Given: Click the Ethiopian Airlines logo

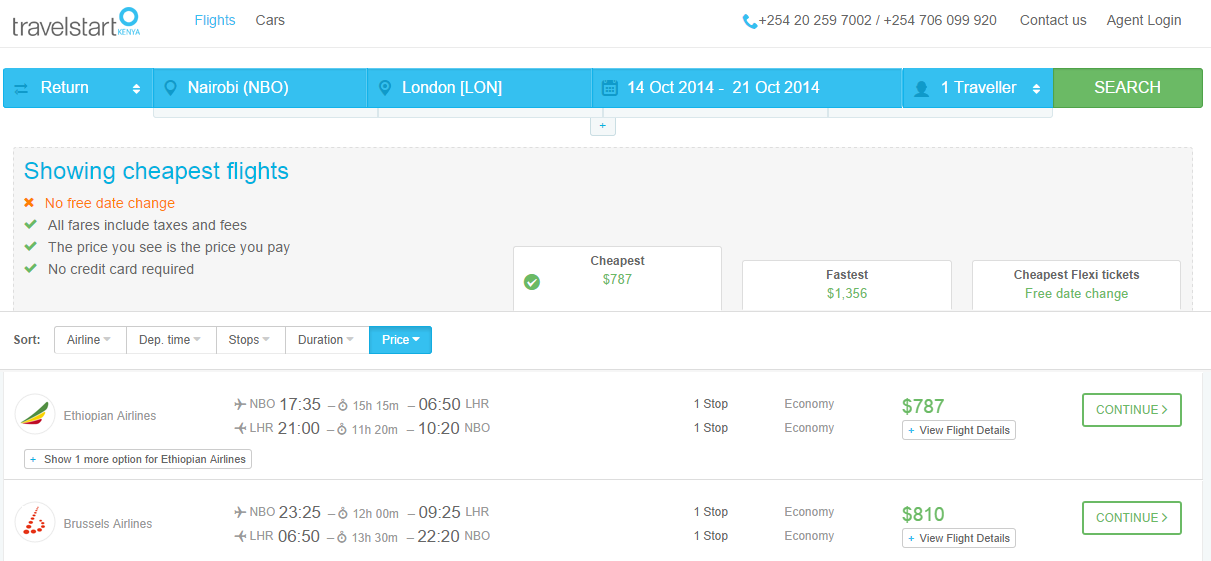Looking at the screenshot, I should pyautogui.click(x=35, y=414).
